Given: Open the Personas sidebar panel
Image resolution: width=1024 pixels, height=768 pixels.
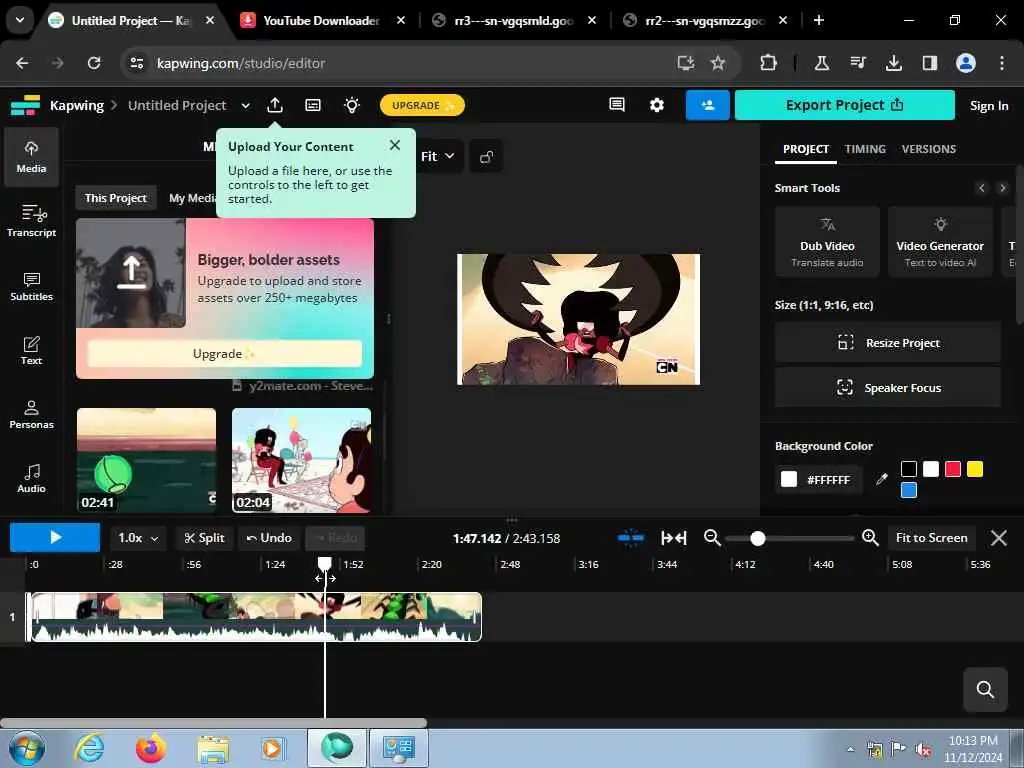Looking at the screenshot, I should pos(31,414).
